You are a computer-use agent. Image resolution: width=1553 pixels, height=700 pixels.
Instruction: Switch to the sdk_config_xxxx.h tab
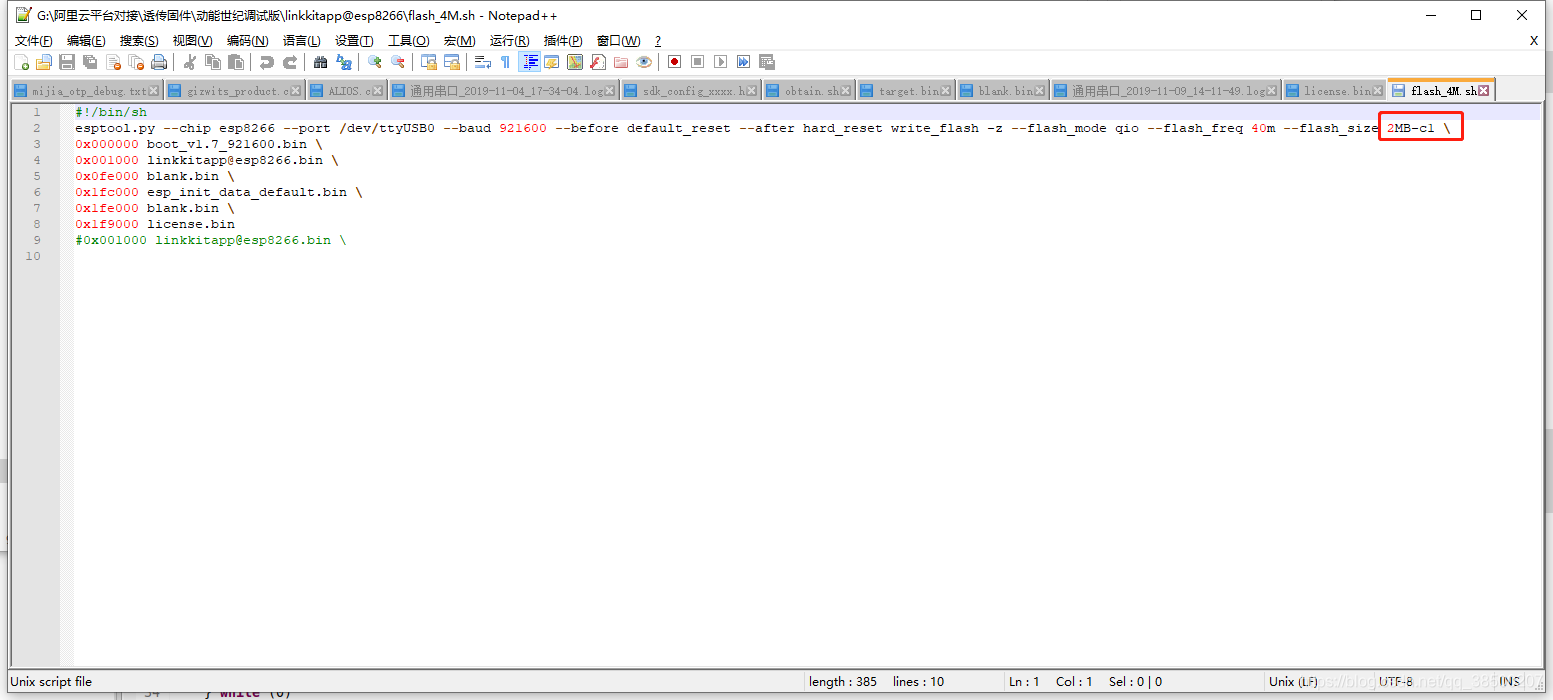pos(691,91)
